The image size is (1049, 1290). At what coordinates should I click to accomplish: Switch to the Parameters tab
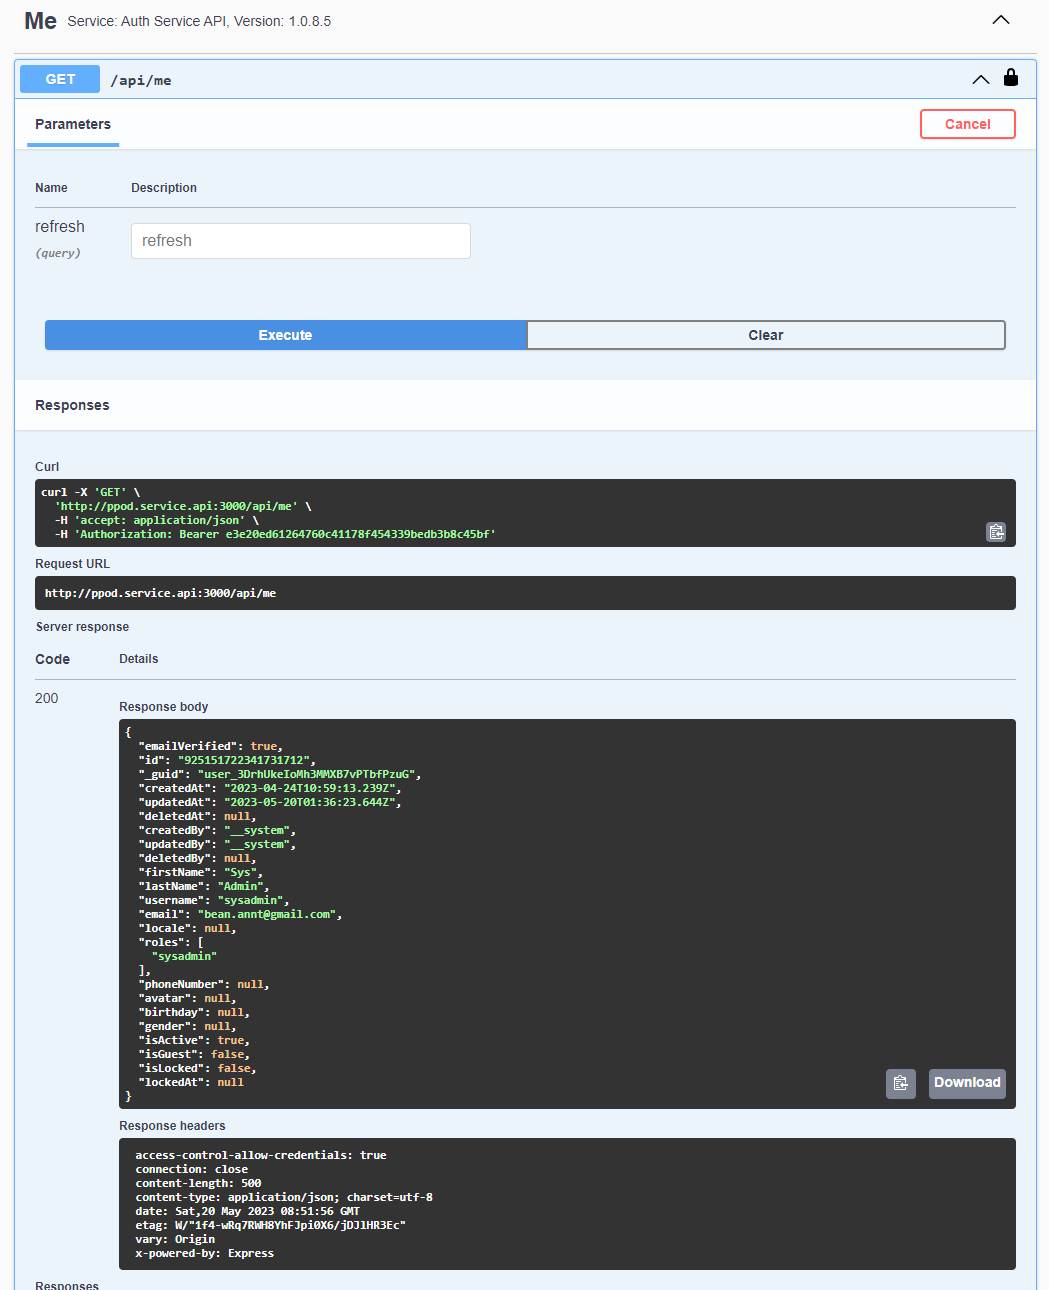(73, 124)
